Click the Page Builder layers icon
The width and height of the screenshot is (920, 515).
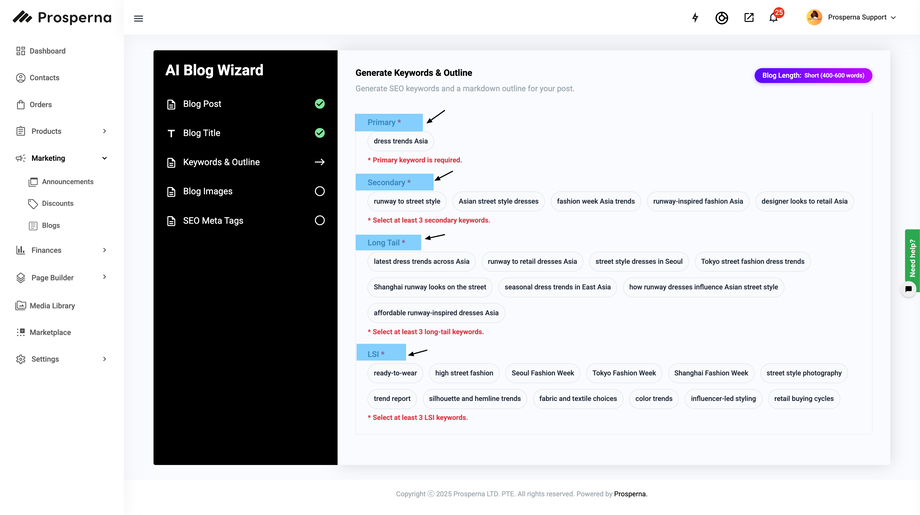[21, 277]
